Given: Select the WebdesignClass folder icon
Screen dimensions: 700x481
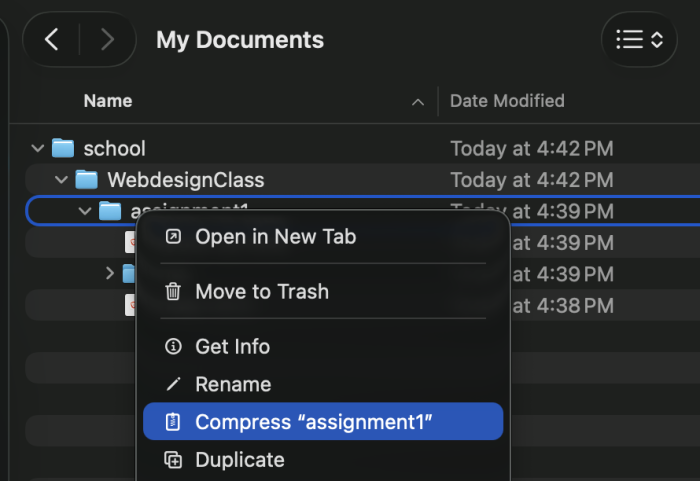Looking at the screenshot, I should (87, 180).
